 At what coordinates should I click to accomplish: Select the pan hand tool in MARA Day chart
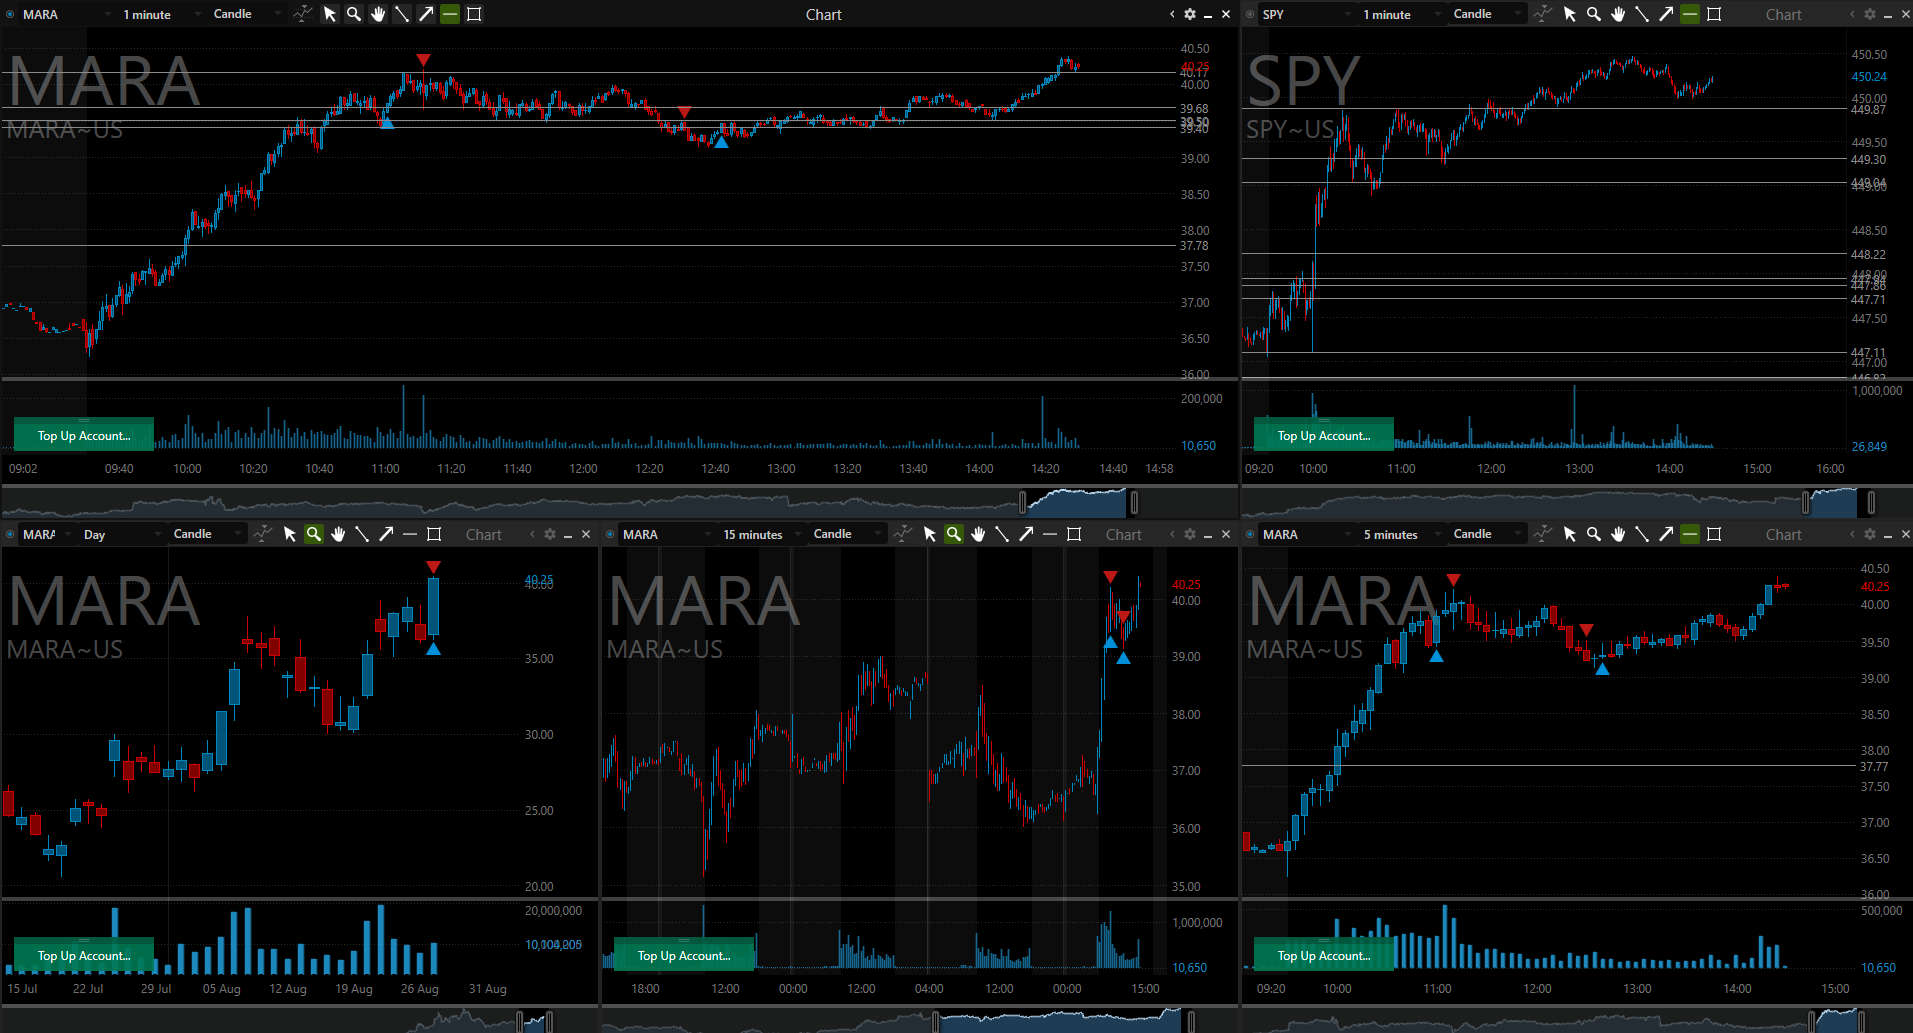point(338,534)
